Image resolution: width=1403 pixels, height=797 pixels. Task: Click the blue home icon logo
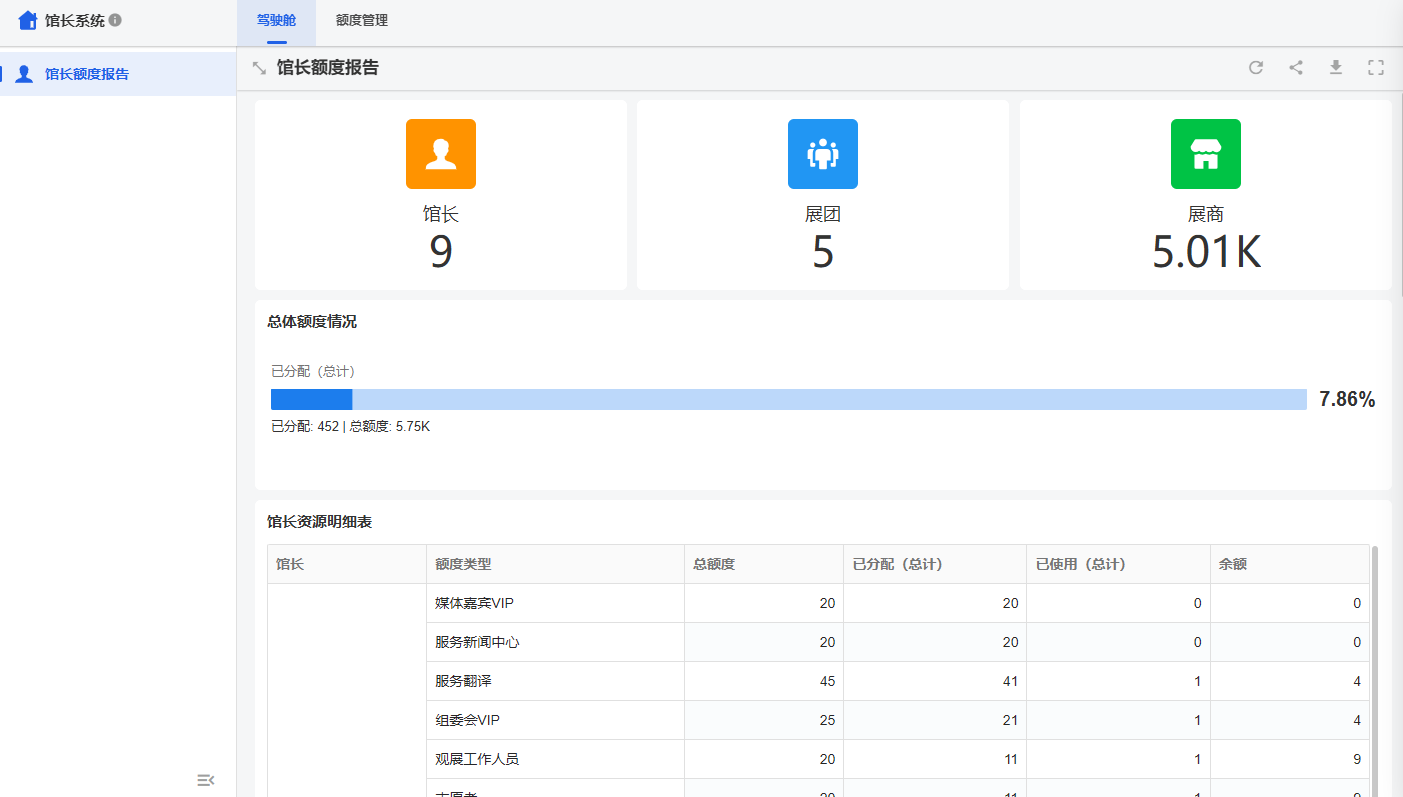pos(28,20)
